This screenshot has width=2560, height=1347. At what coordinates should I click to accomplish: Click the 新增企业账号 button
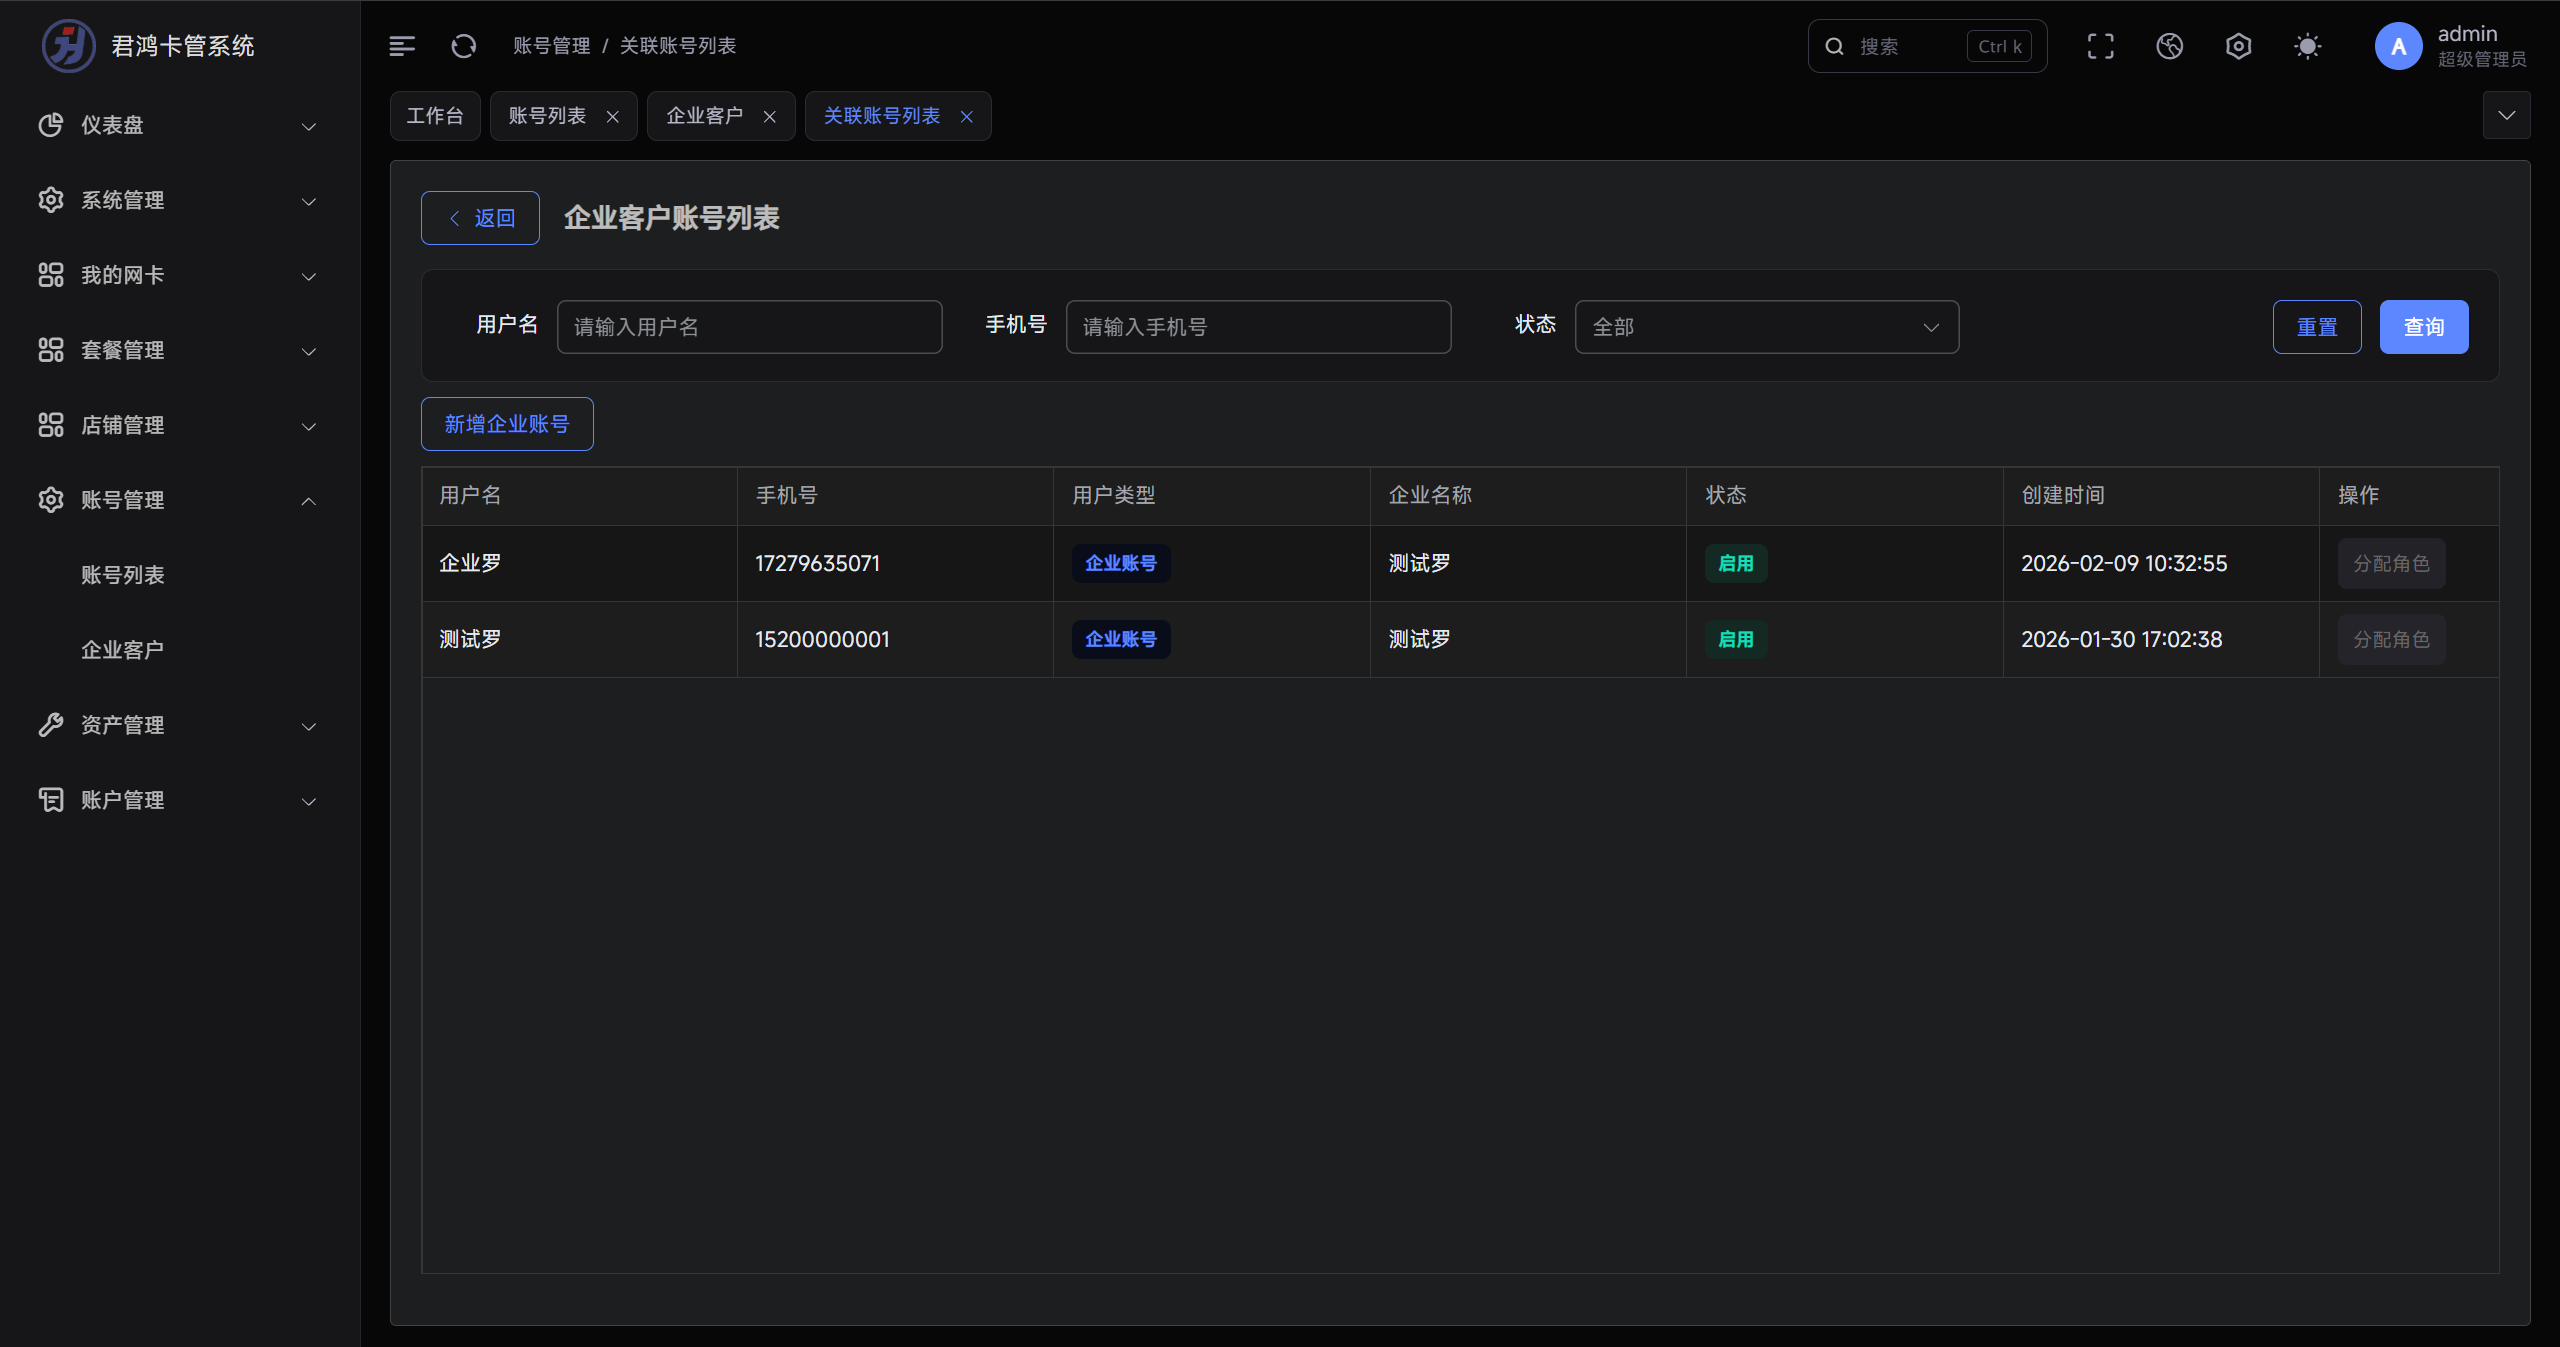[507, 424]
